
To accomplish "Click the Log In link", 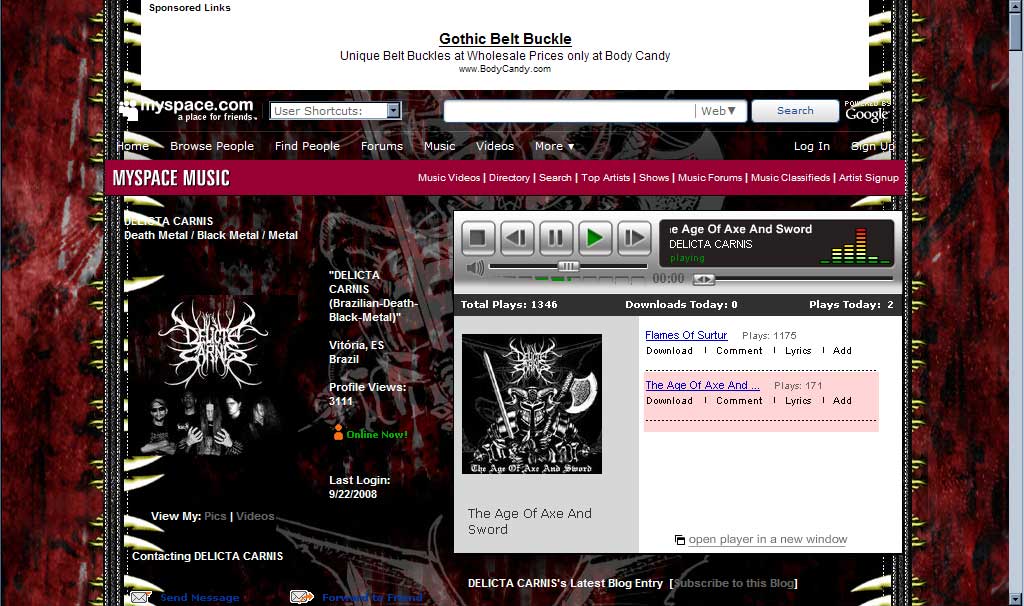I will click(812, 146).
